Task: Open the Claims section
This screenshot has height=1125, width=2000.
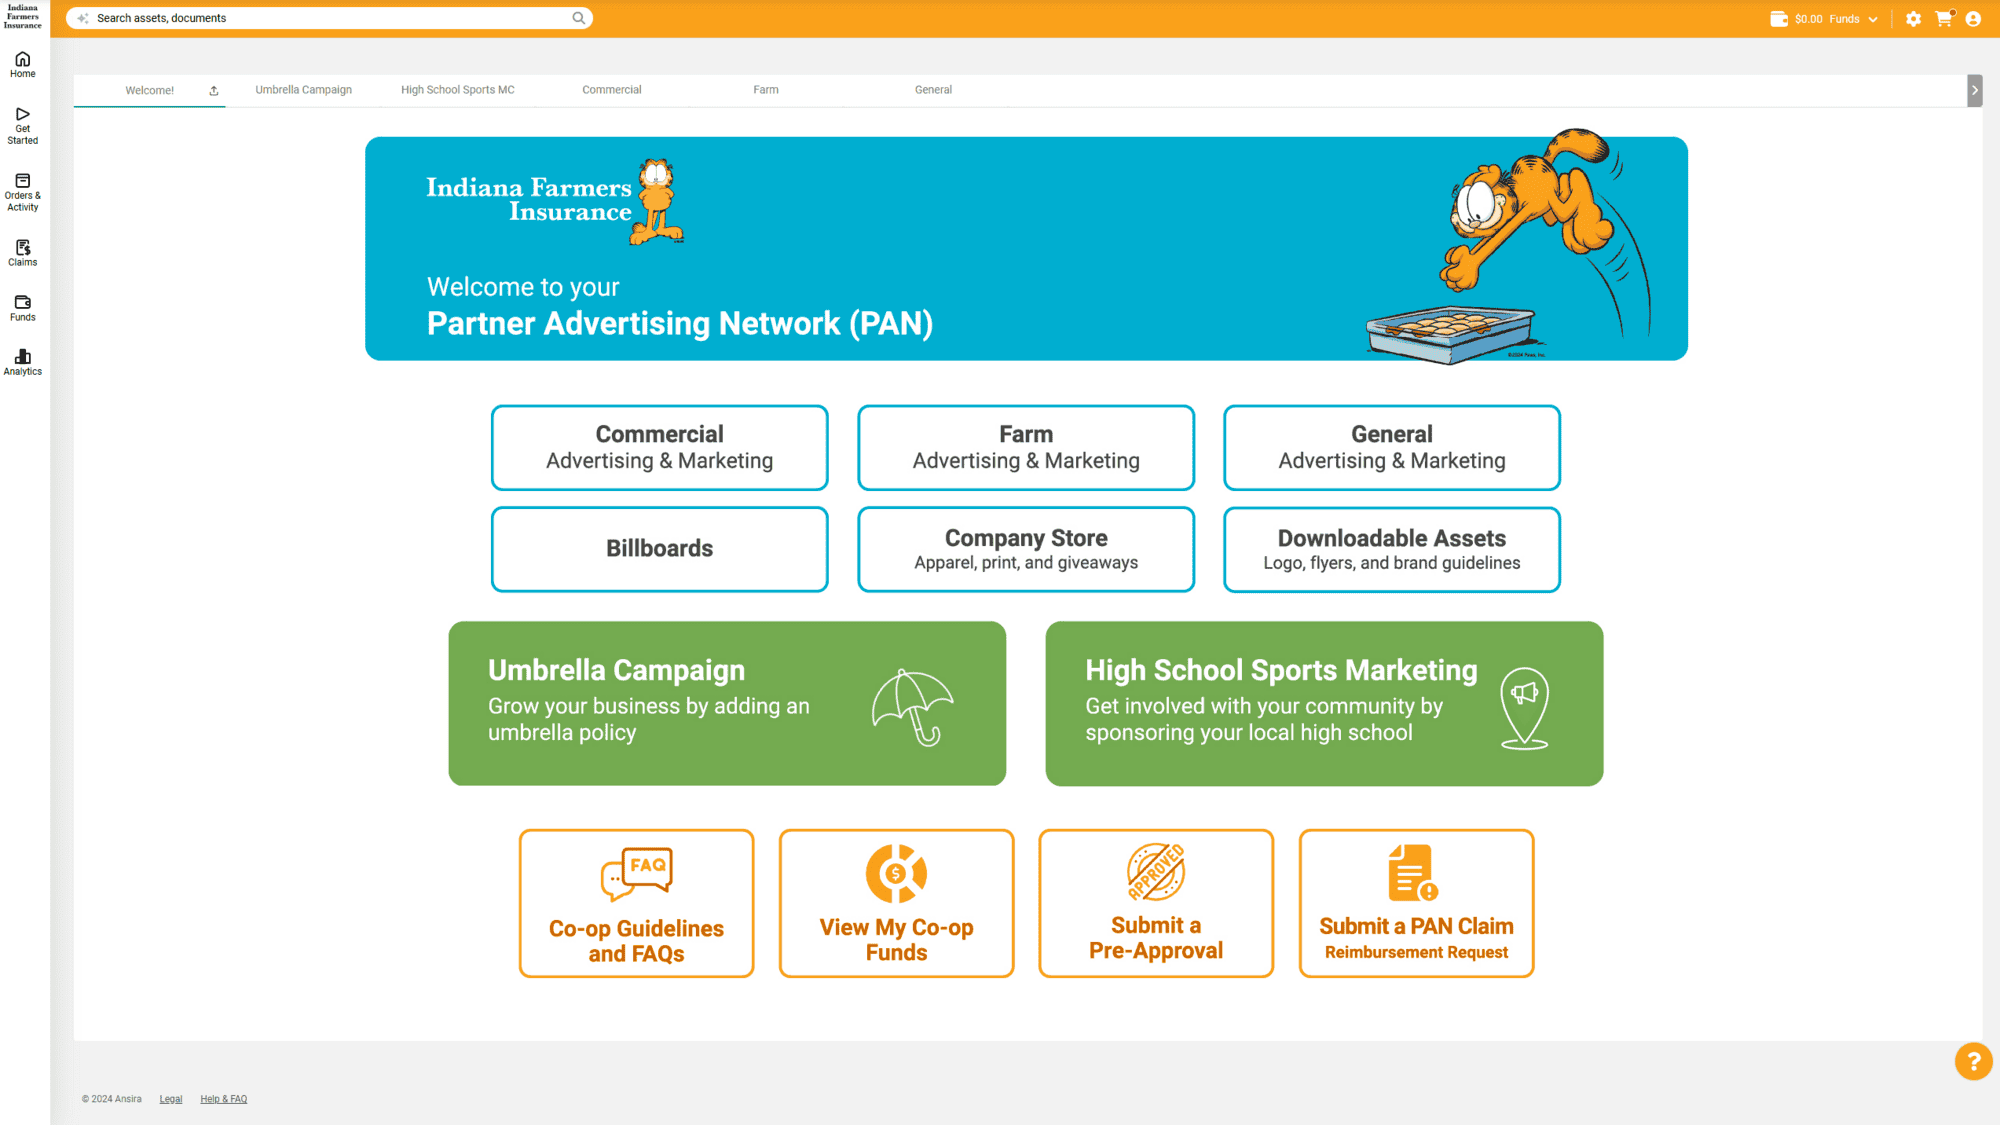Action: [22, 252]
